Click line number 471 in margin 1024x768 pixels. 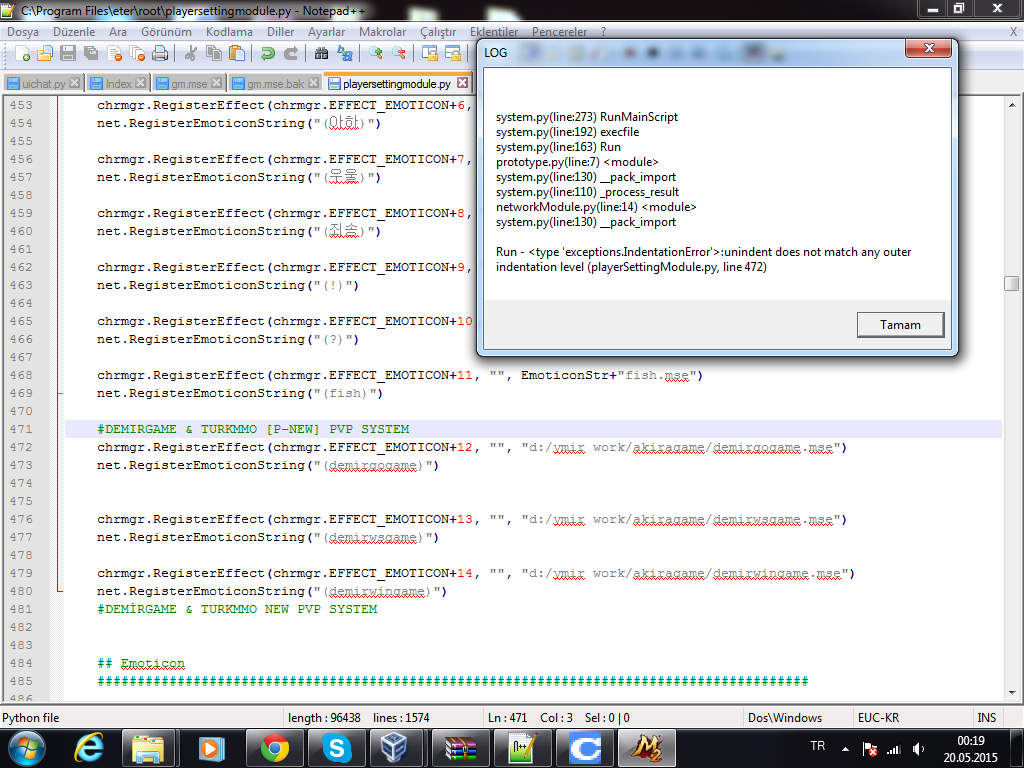point(21,429)
